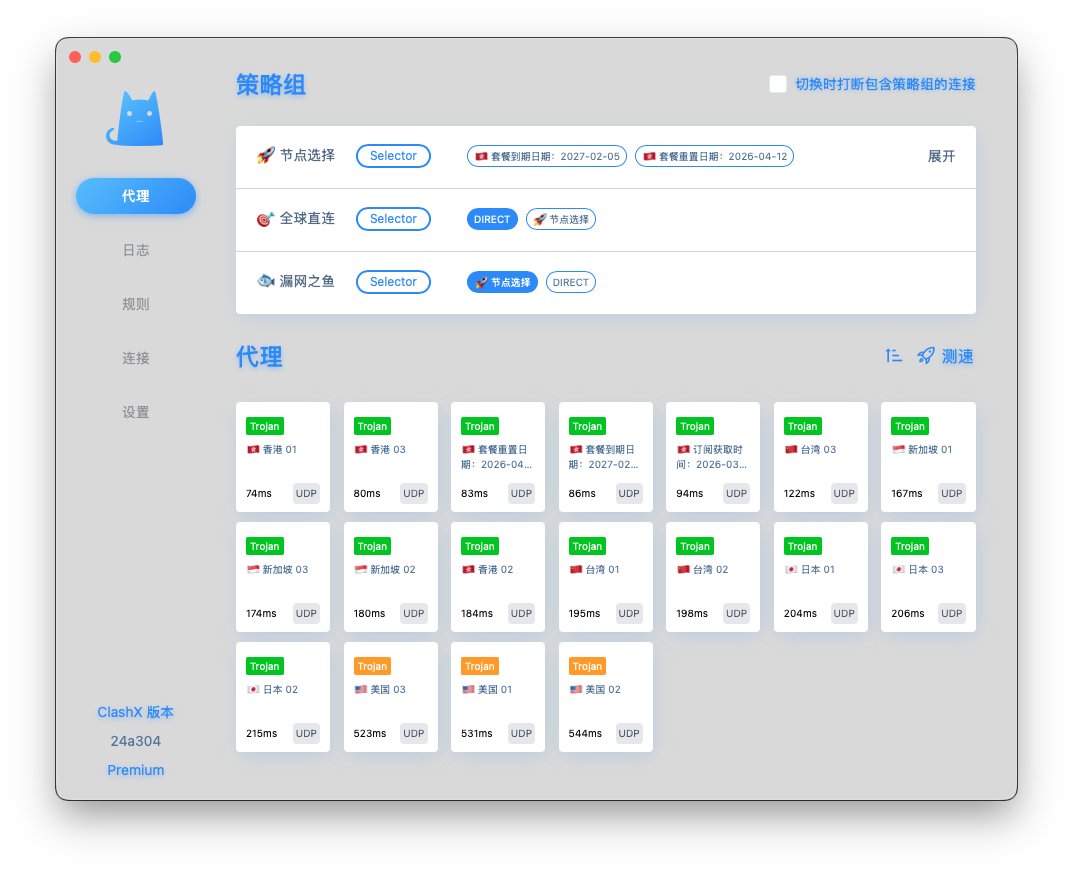This screenshot has height=874, width=1073.
Task: Click the US flag on 美国 01
Action: [x=468, y=689]
